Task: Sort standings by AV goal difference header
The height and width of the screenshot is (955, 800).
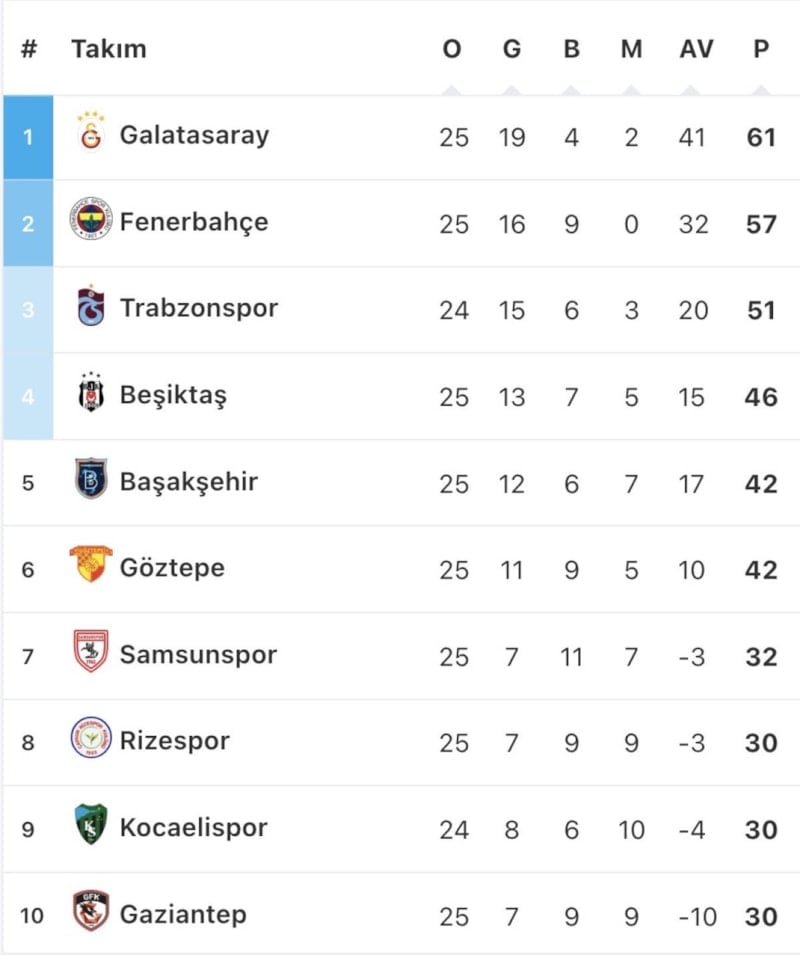Action: pos(696,49)
